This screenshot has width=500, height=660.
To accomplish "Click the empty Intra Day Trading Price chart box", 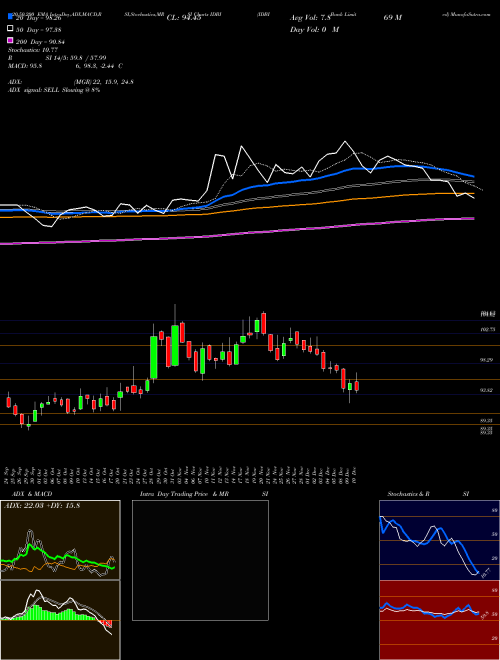I will (200, 560).
